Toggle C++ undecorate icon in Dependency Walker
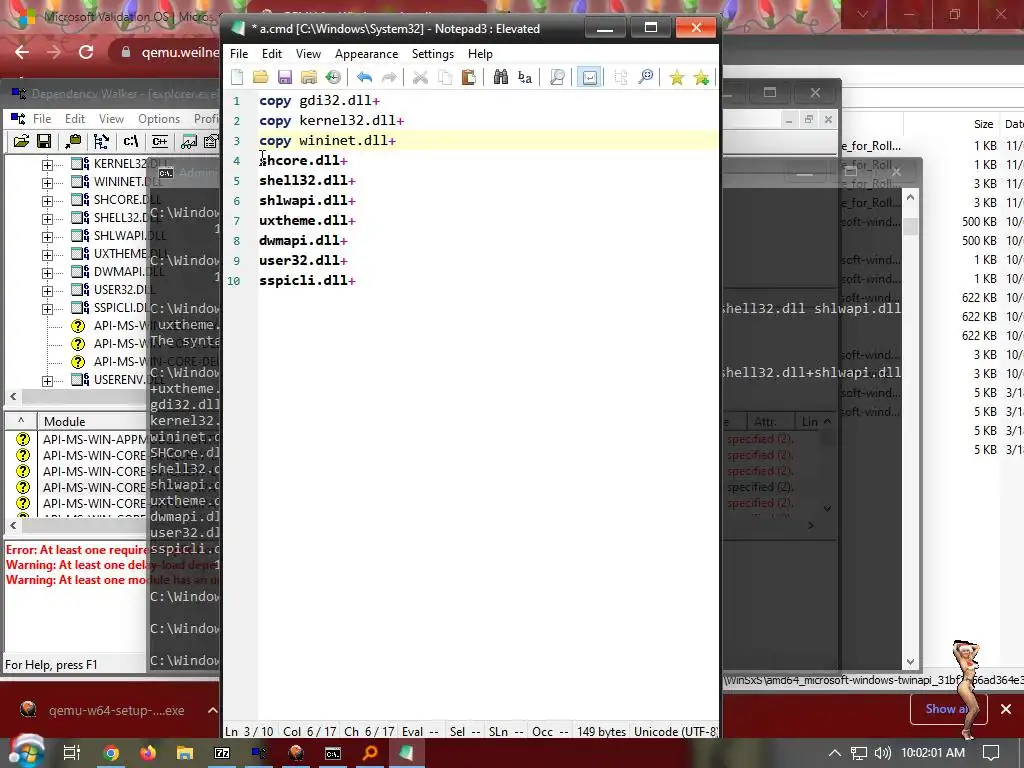 coord(159,141)
